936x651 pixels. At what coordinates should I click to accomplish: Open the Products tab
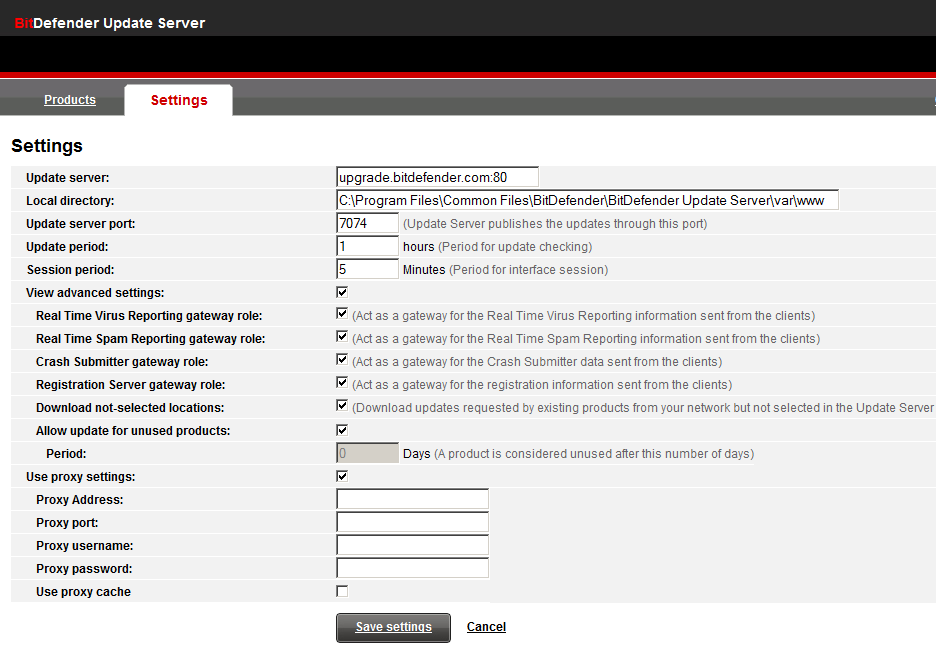click(x=70, y=100)
